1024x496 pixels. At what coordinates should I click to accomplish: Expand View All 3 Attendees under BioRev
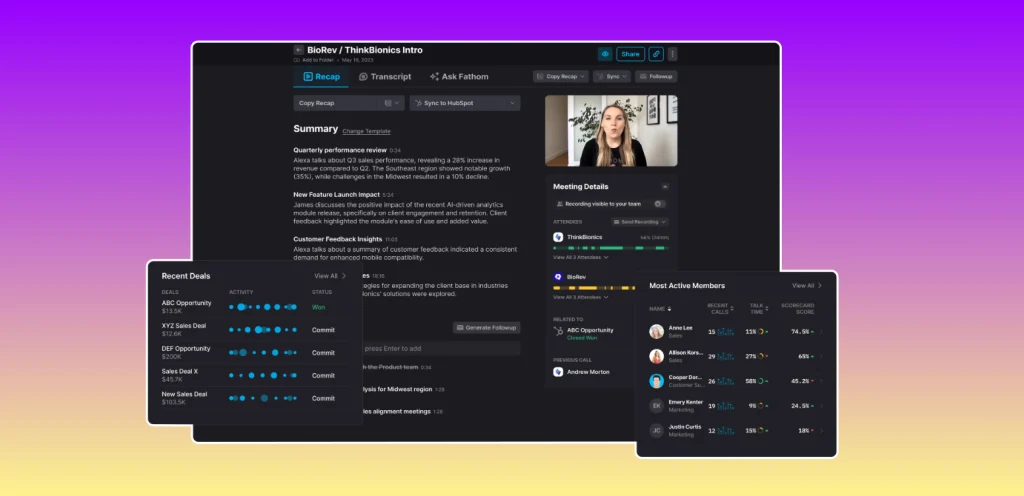581,297
